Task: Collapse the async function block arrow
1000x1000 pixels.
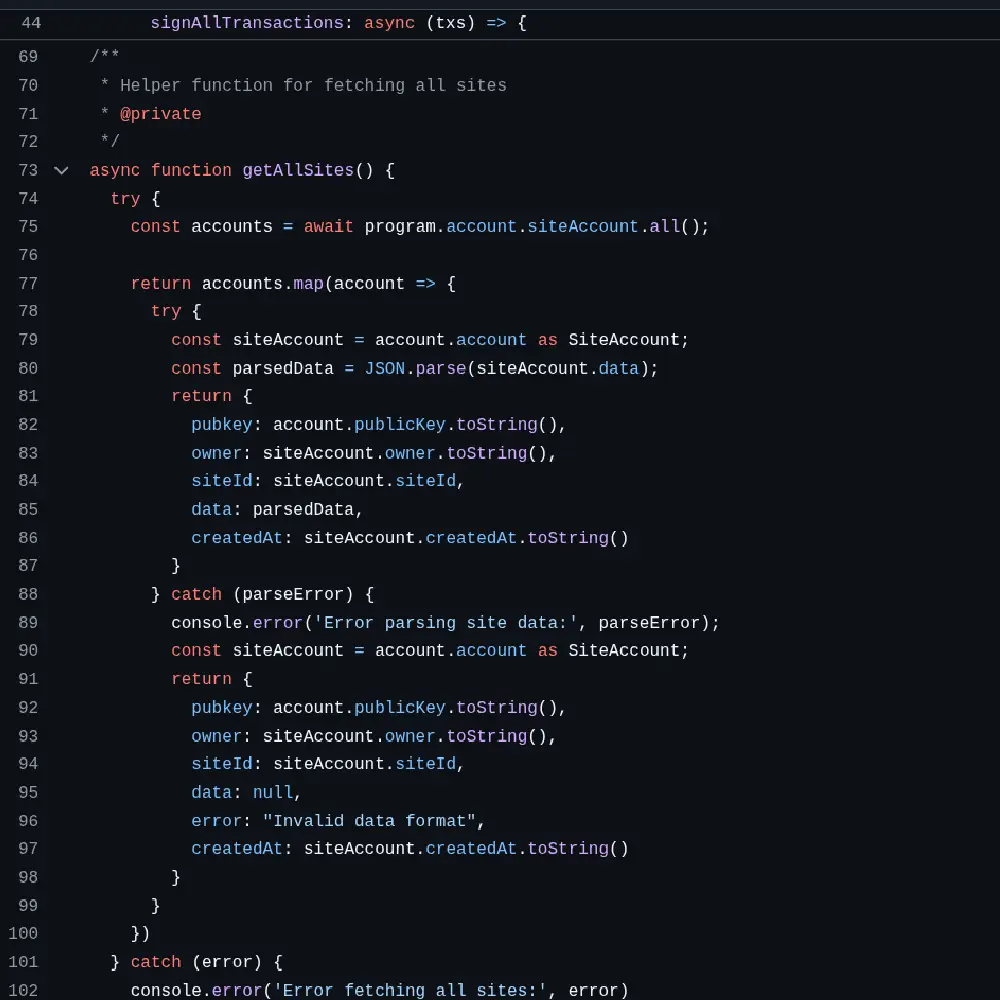Action: [61, 170]
